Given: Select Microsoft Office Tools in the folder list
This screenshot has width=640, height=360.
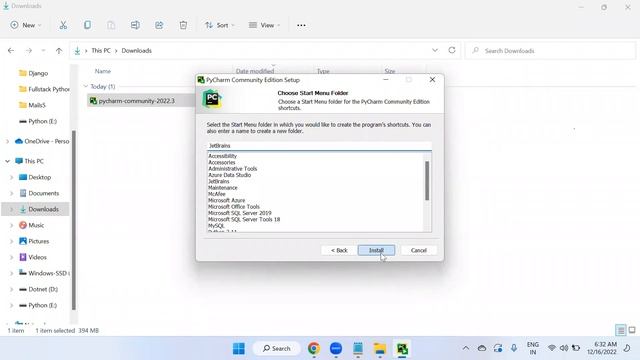Looking at the screenshot, I should click(x=234, y=207).
